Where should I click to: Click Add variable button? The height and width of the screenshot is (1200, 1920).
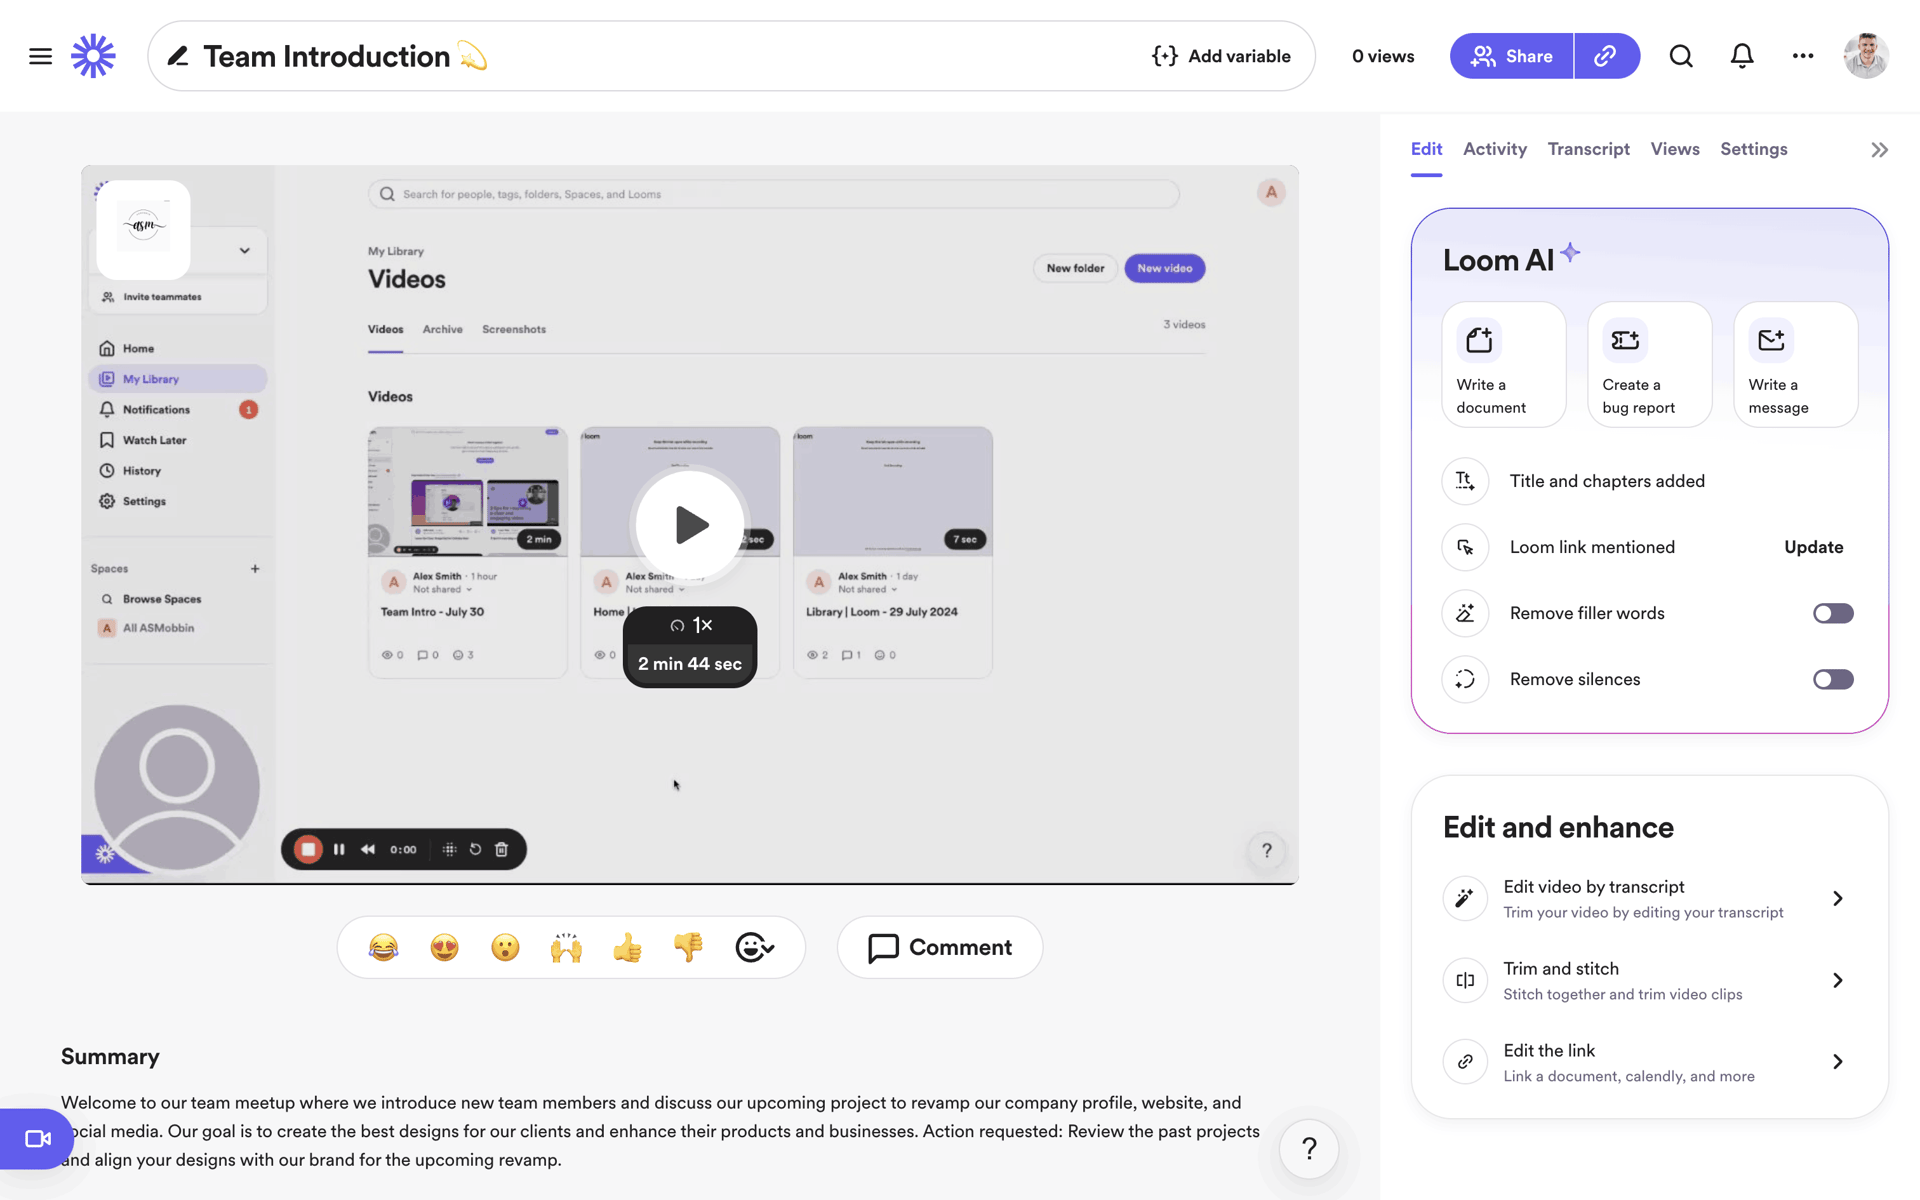(1221, 56)
